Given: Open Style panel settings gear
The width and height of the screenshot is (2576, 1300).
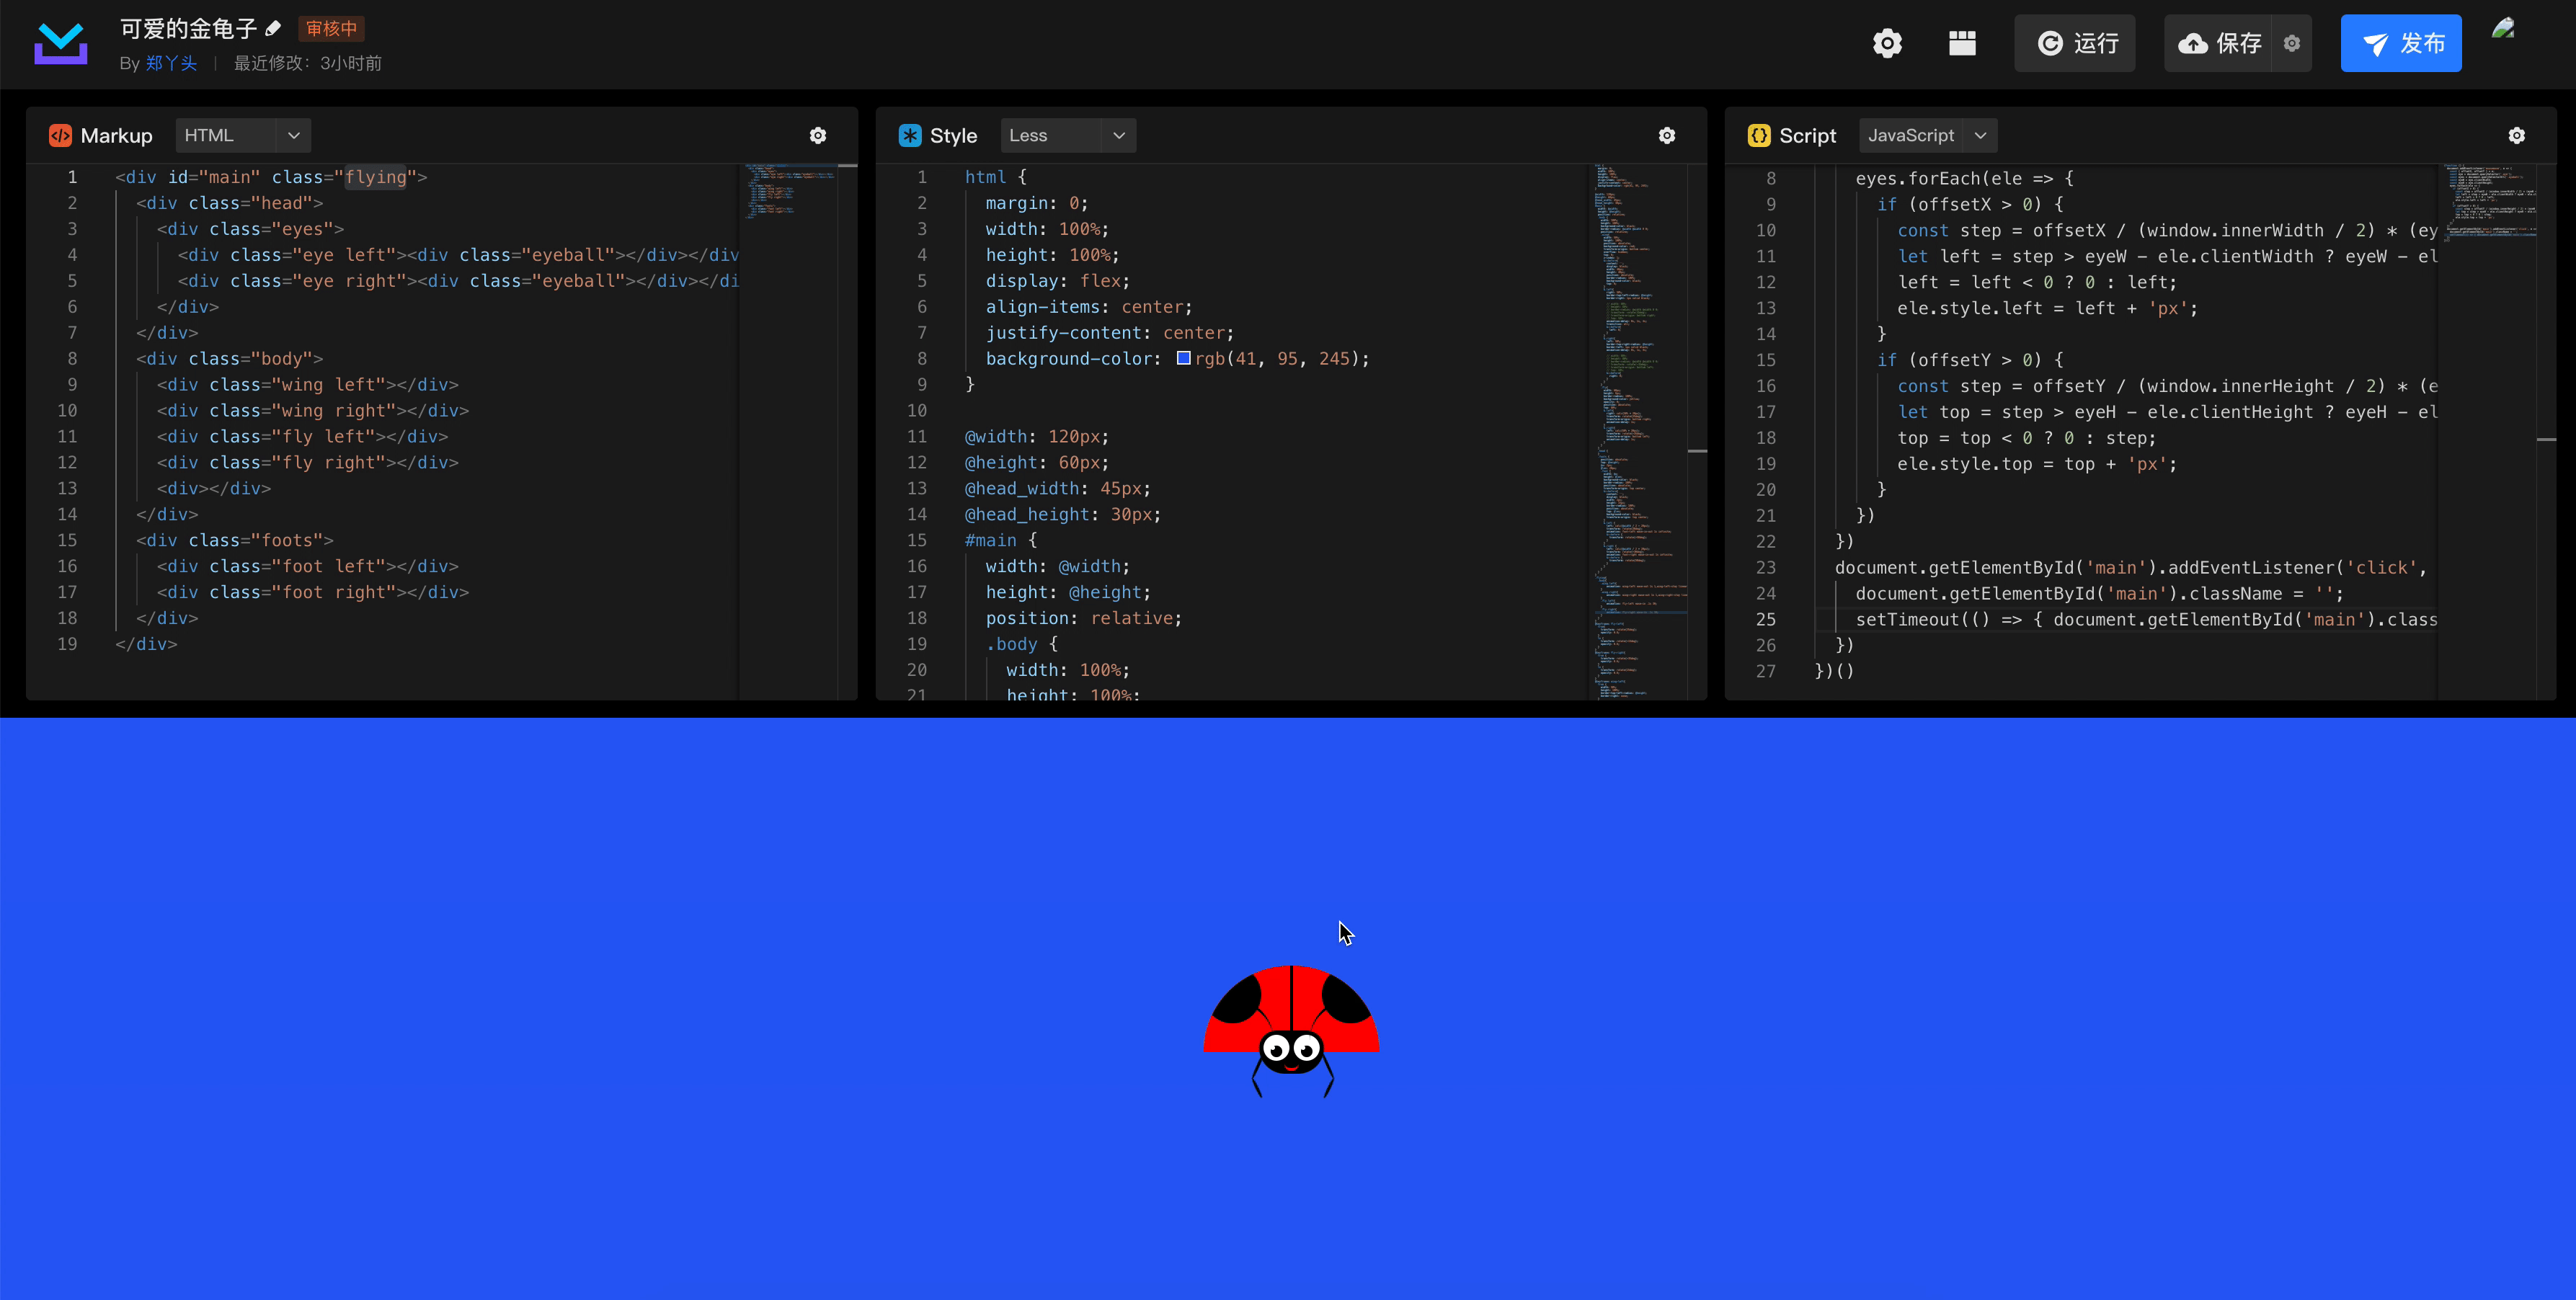Looking at the screenshot, I should tap(1667, 136).
